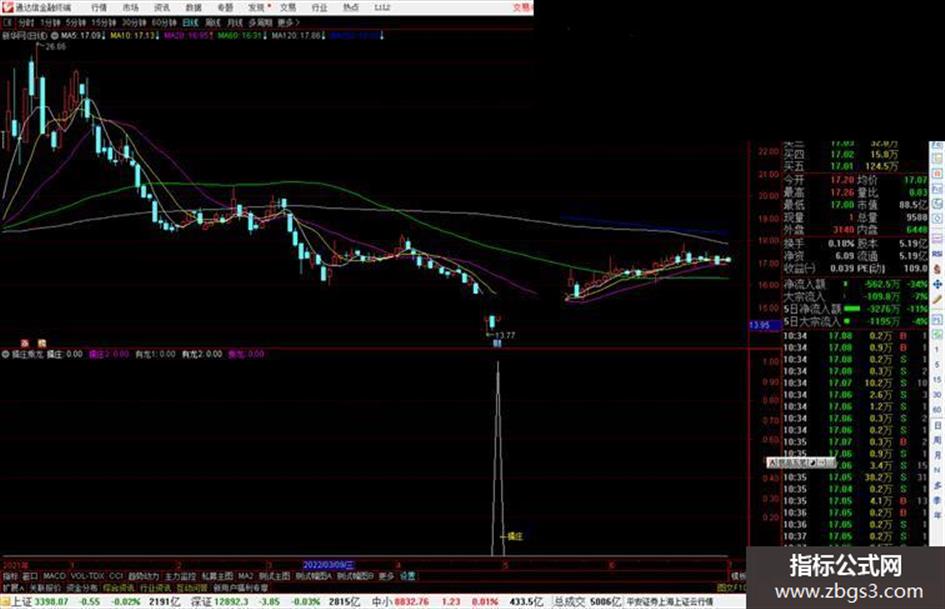Click the 5日净流入额 green bar
This screenshot has width=945, height=609.
tap(852, 309)
